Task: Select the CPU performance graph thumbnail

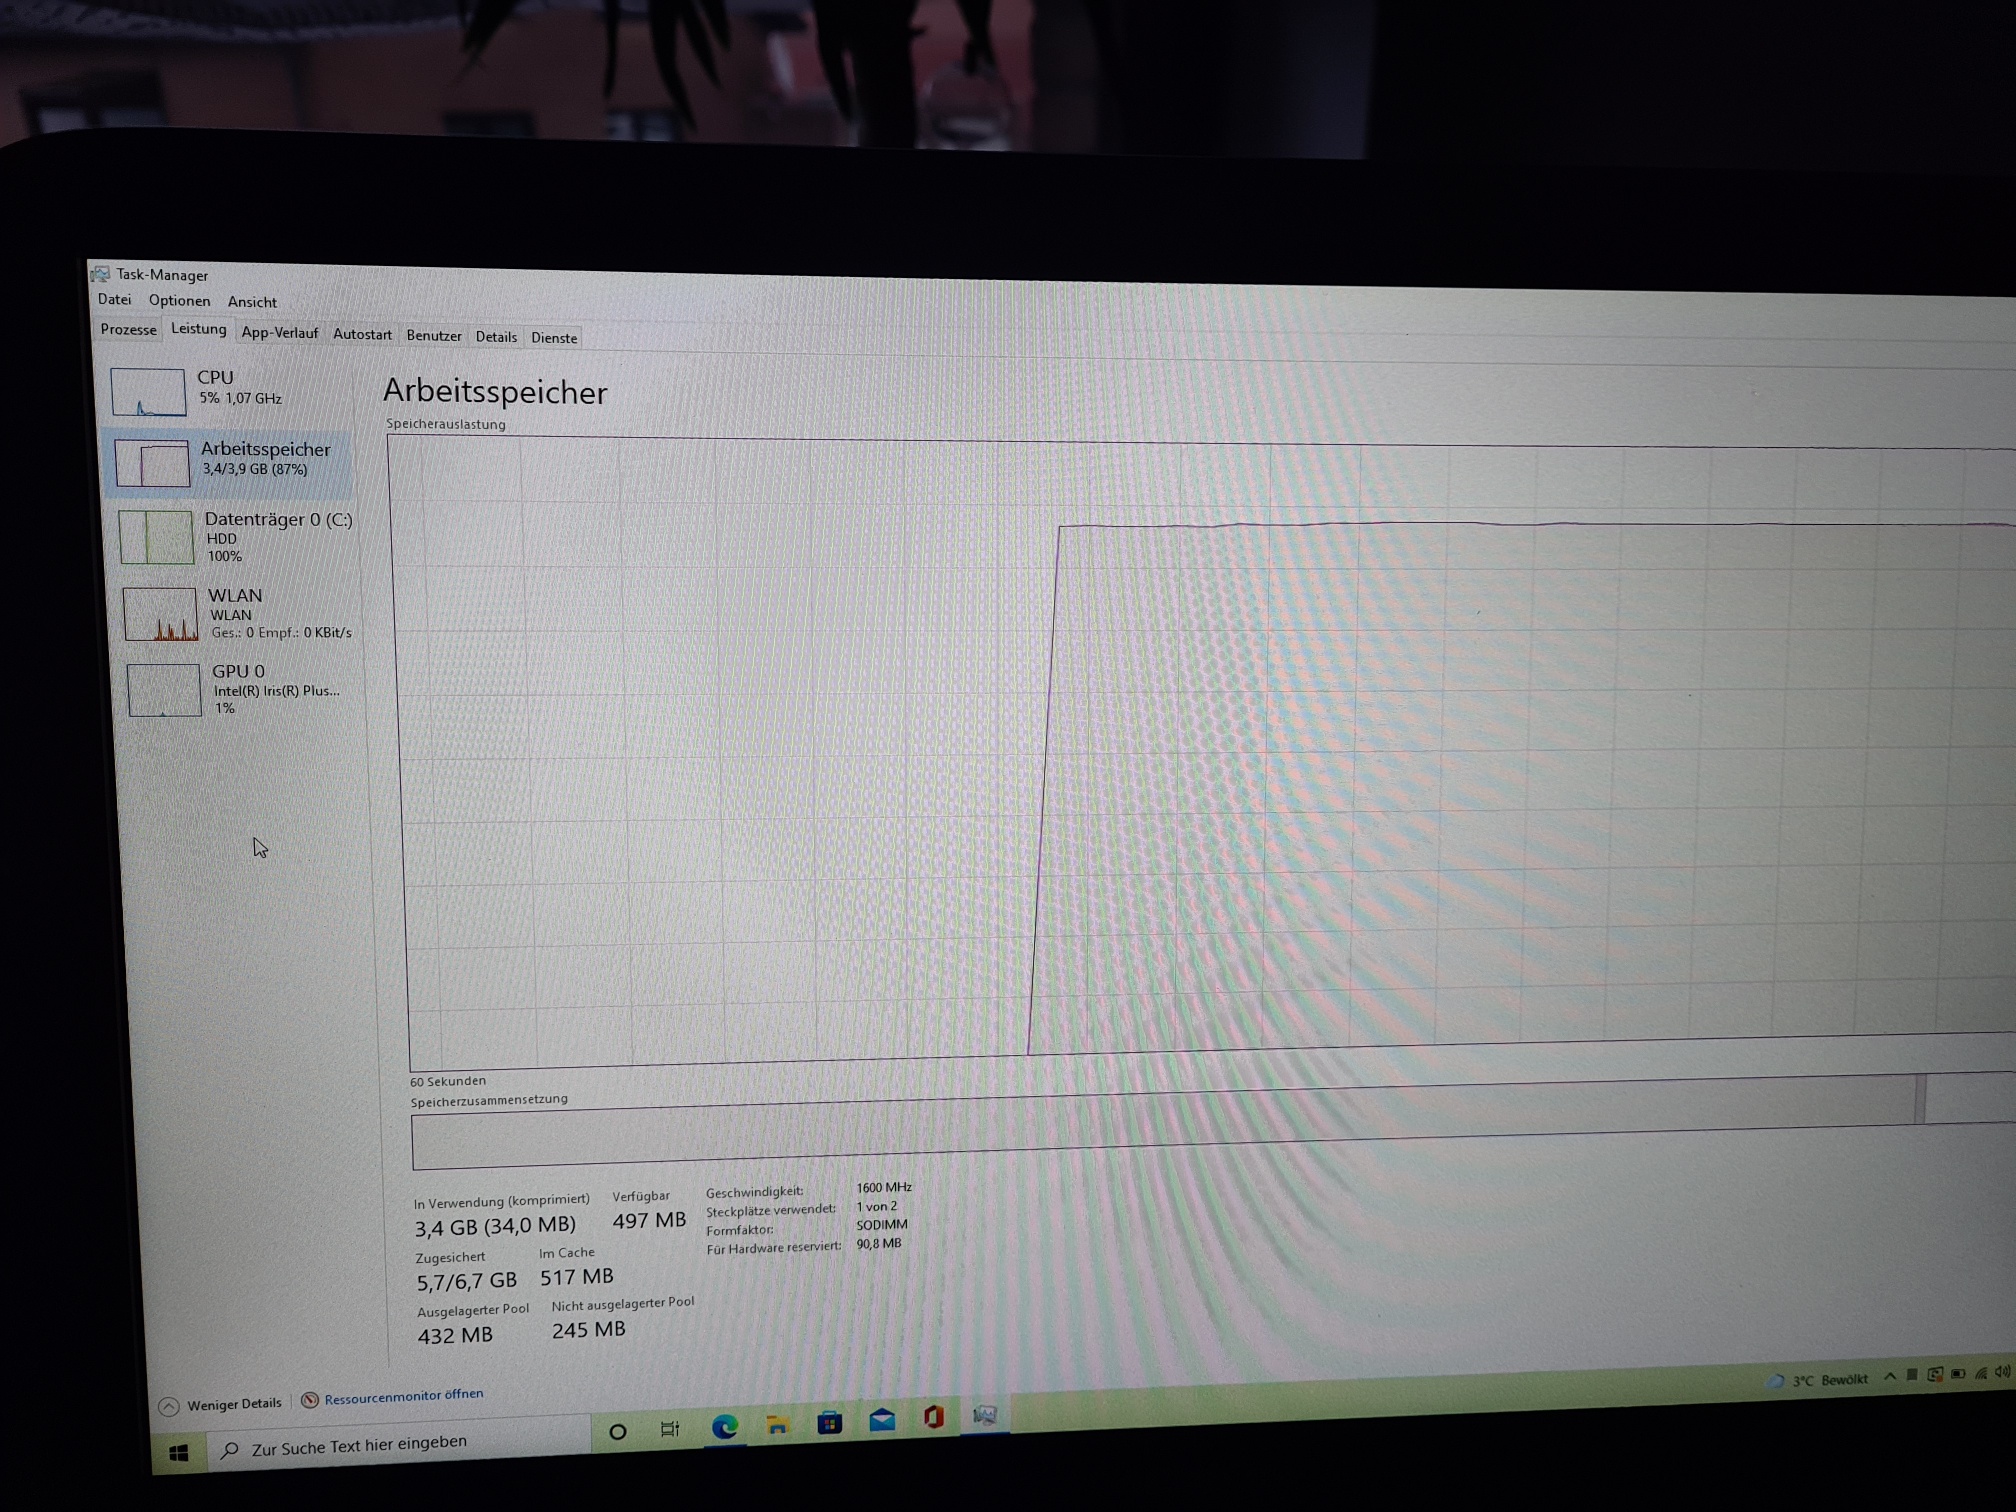Action: click(x=148, y=391)
